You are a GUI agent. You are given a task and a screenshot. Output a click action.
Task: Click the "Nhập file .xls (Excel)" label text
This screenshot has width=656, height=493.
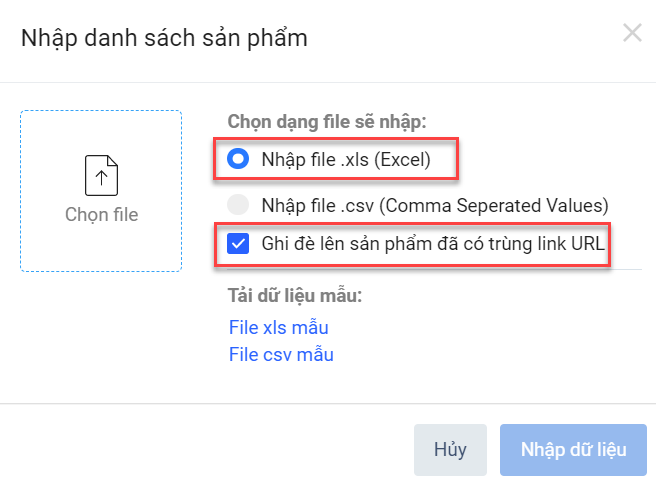tap(345, 158)
